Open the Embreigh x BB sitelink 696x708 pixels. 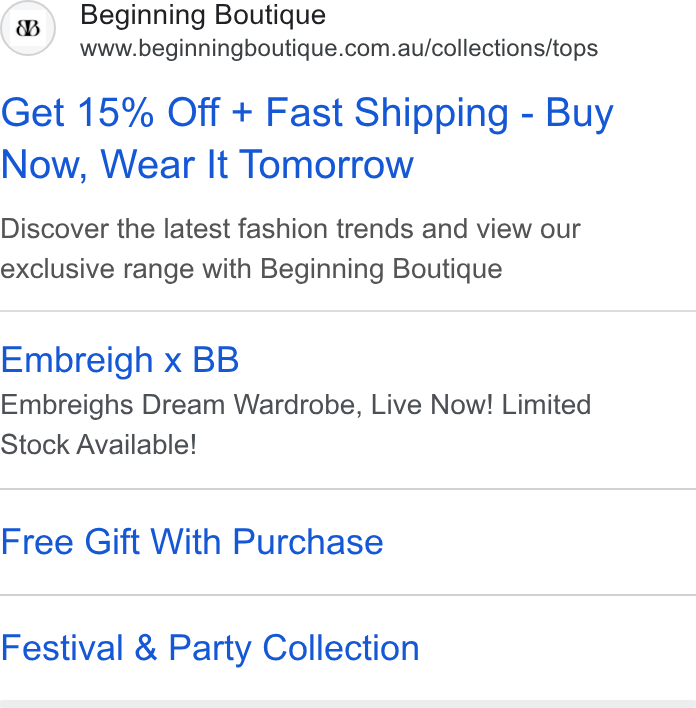tap(120, 360)
